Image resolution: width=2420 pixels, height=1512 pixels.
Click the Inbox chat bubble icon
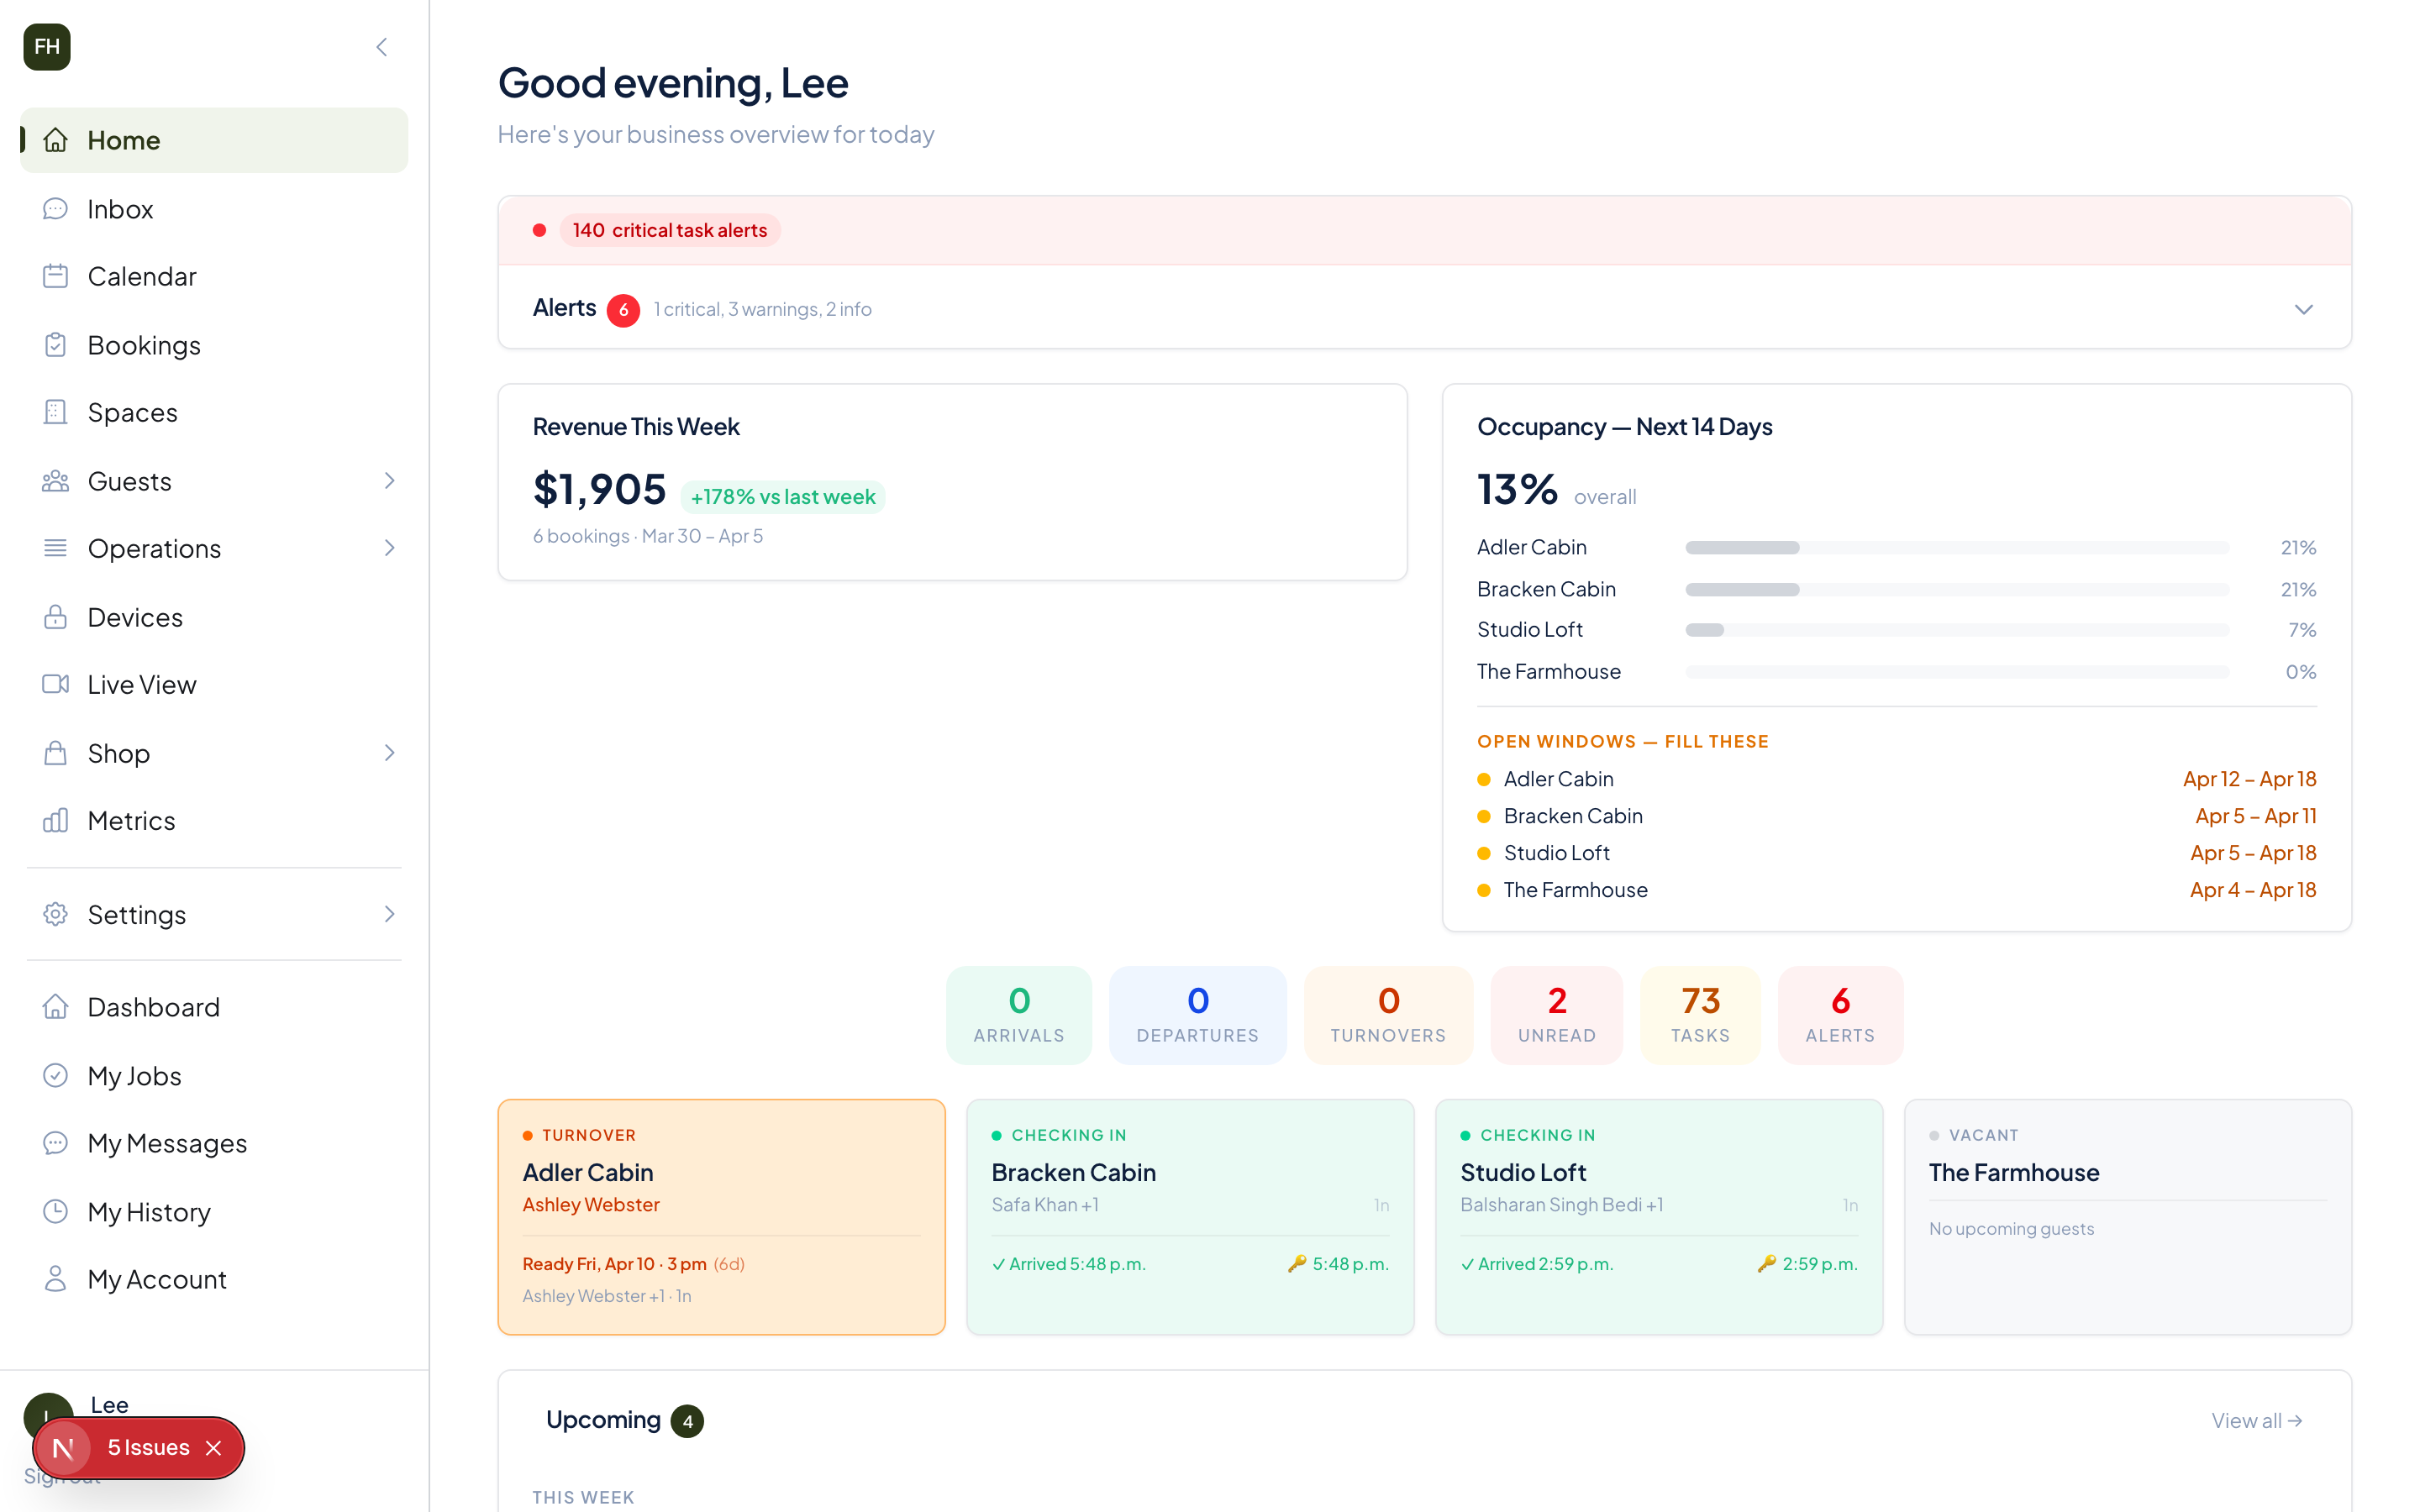56,209
